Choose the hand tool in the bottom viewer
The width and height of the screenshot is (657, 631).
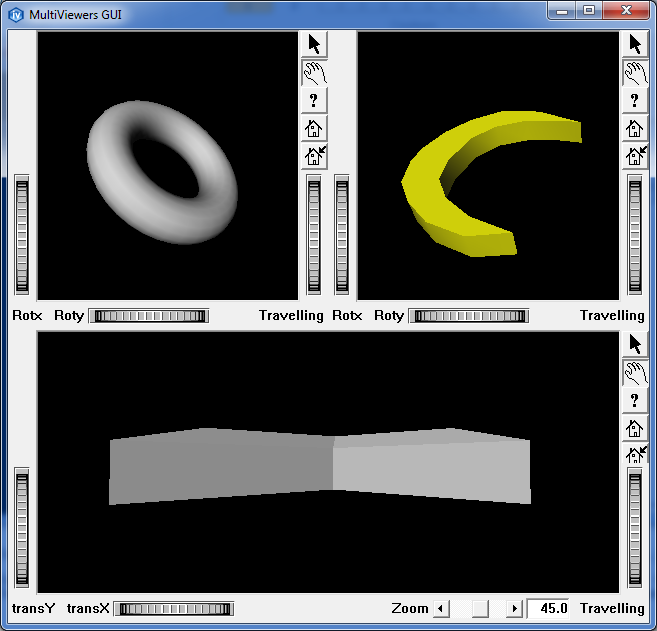coord(635,373)
